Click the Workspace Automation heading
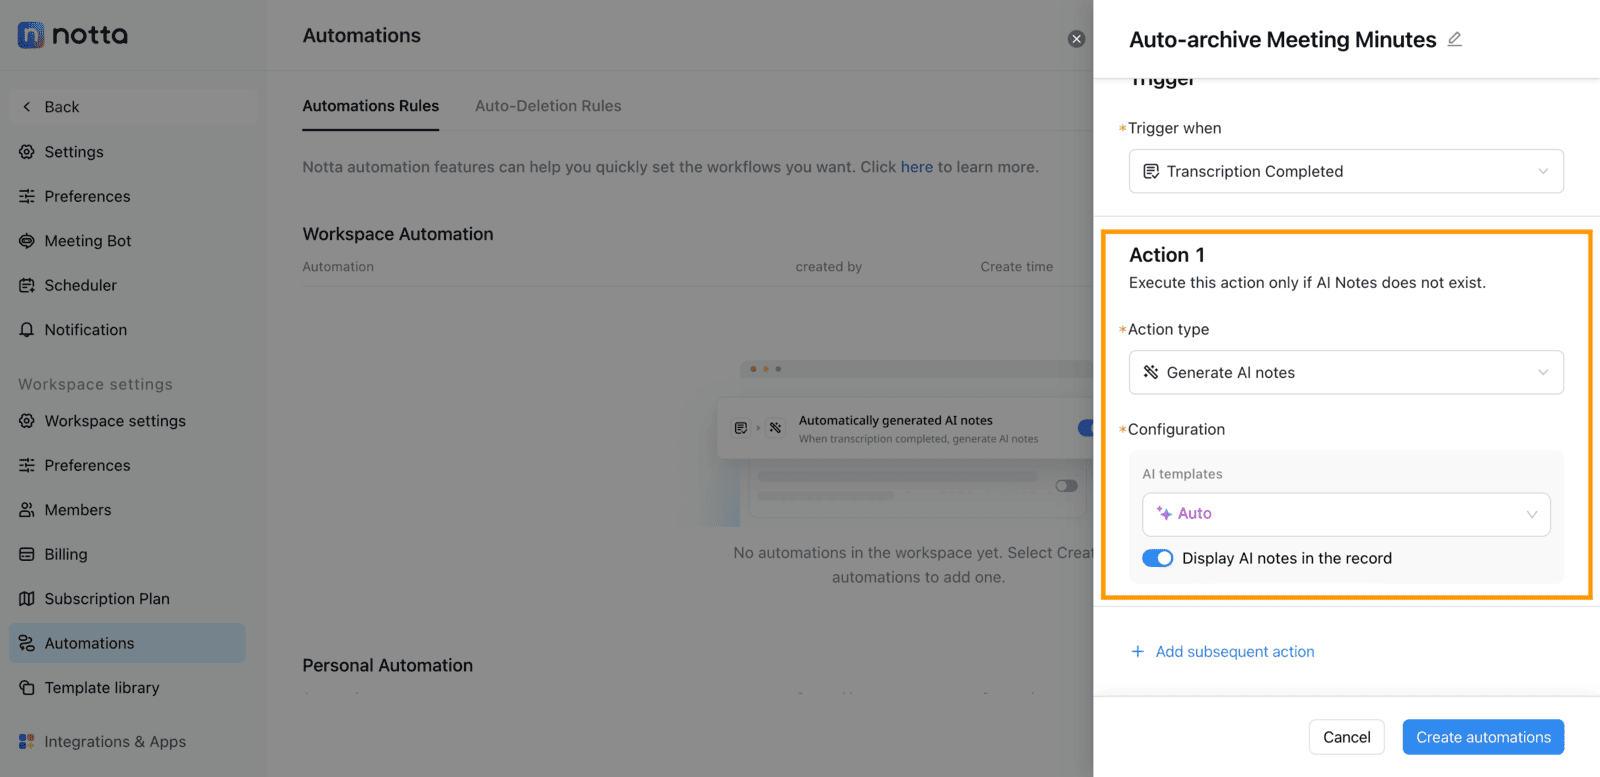The width and height of the screenshot is (1600, 777). (398, 234)
